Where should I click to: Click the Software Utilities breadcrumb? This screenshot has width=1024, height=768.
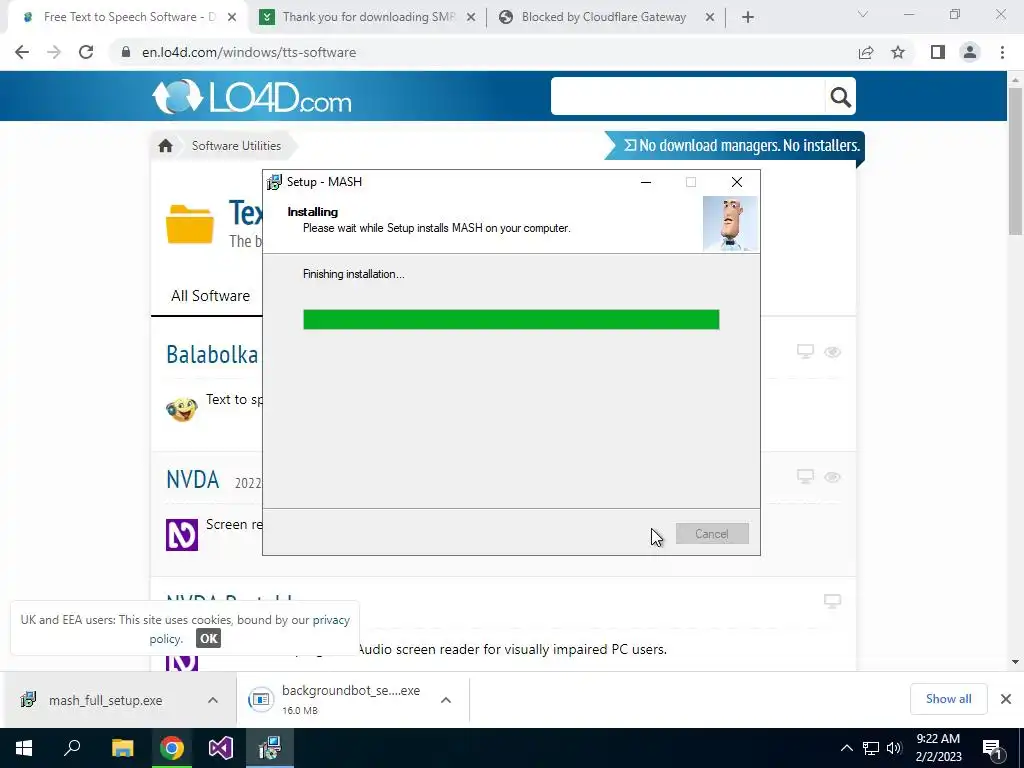click(236, 146)
